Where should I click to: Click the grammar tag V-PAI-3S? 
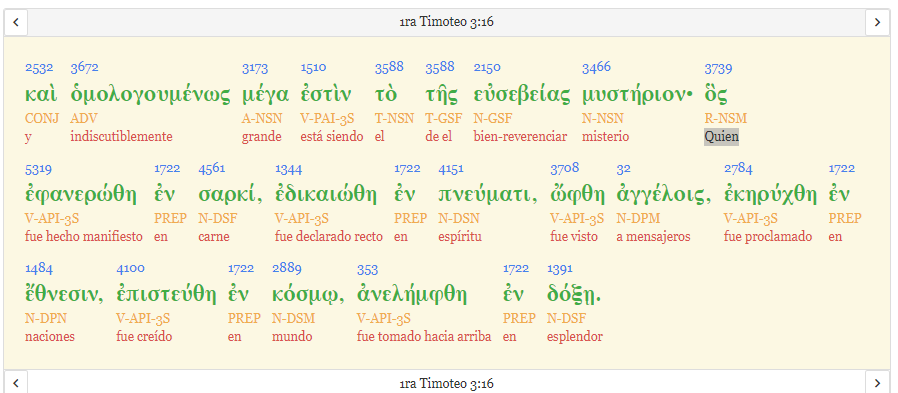click(328, 119)
